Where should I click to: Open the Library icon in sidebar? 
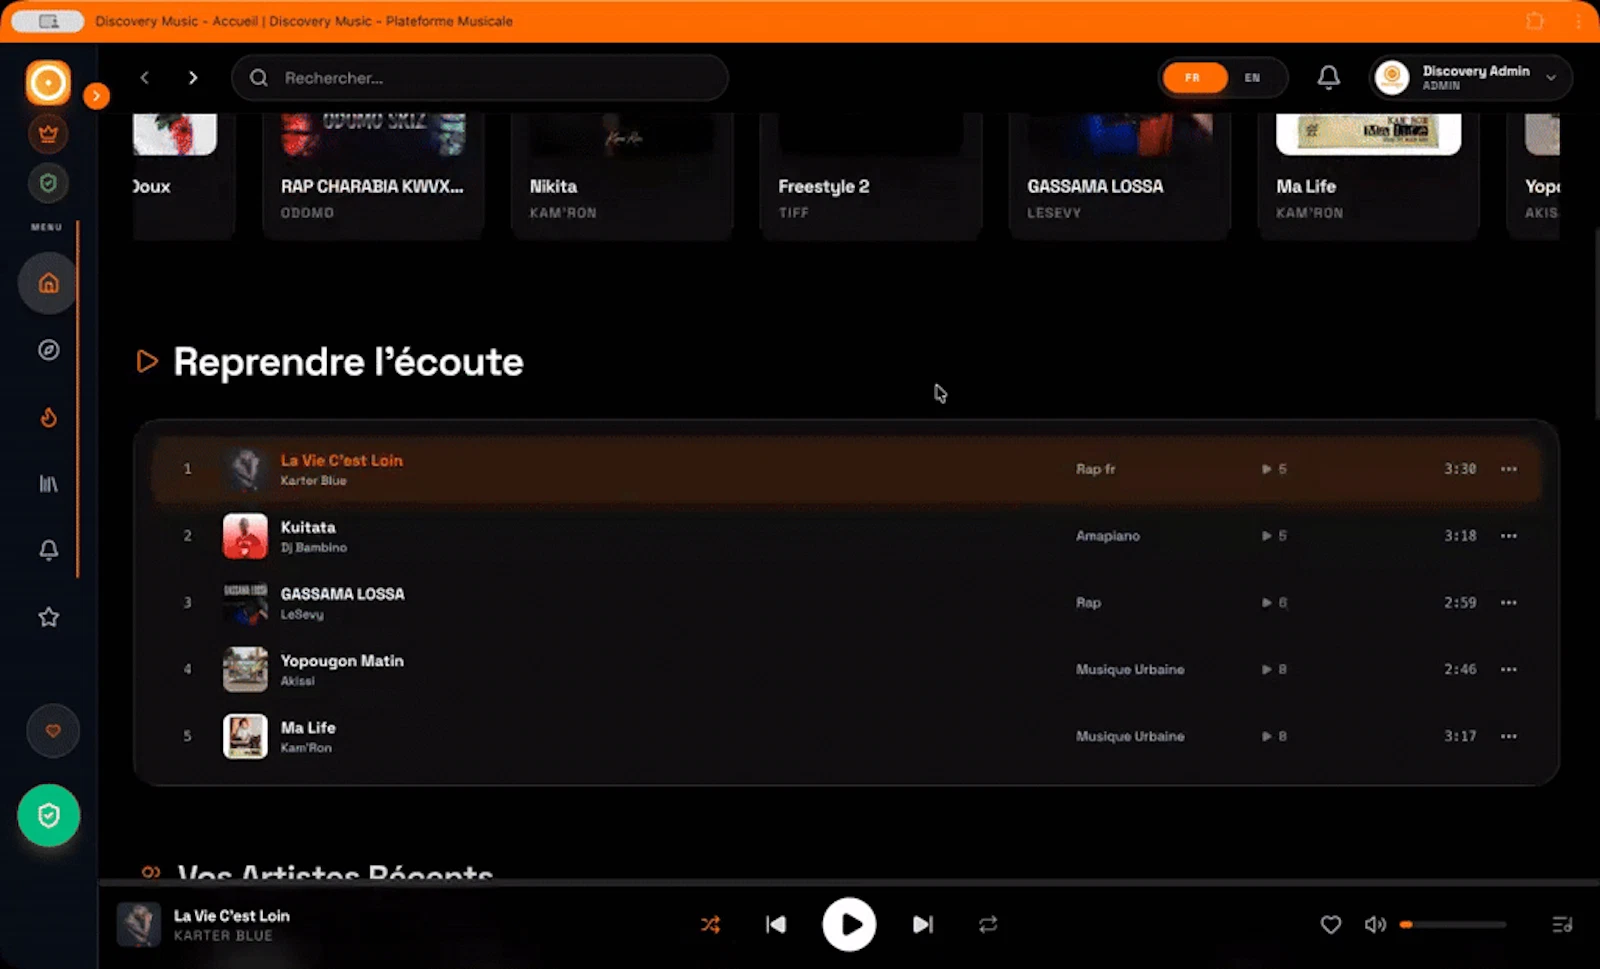coord(48,484)
